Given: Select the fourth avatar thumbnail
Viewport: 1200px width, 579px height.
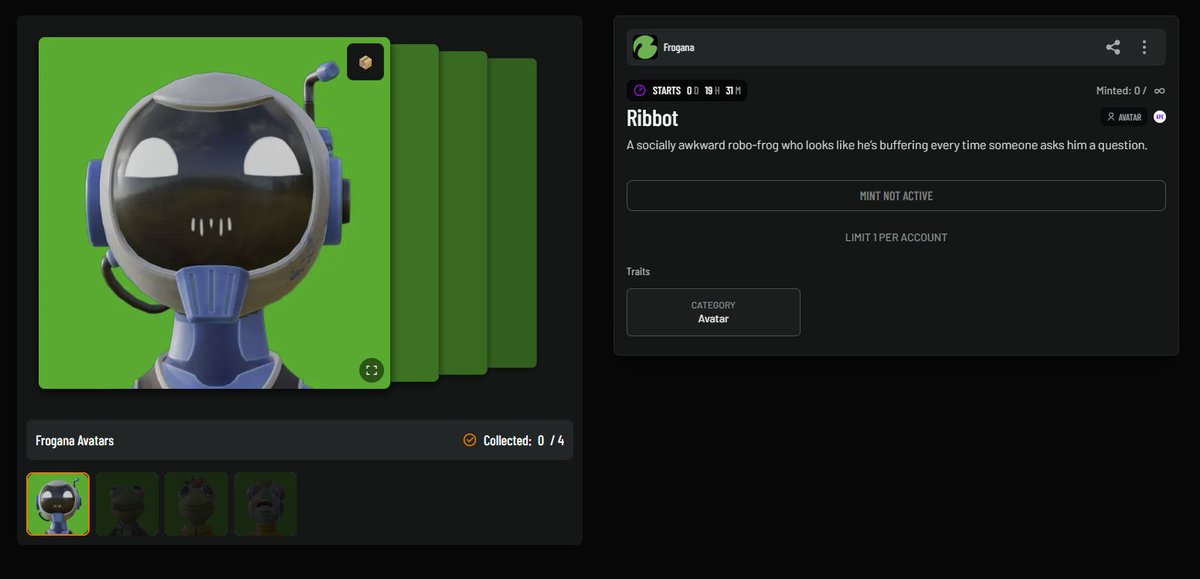Looking at the screenshot, I should 265,504.
